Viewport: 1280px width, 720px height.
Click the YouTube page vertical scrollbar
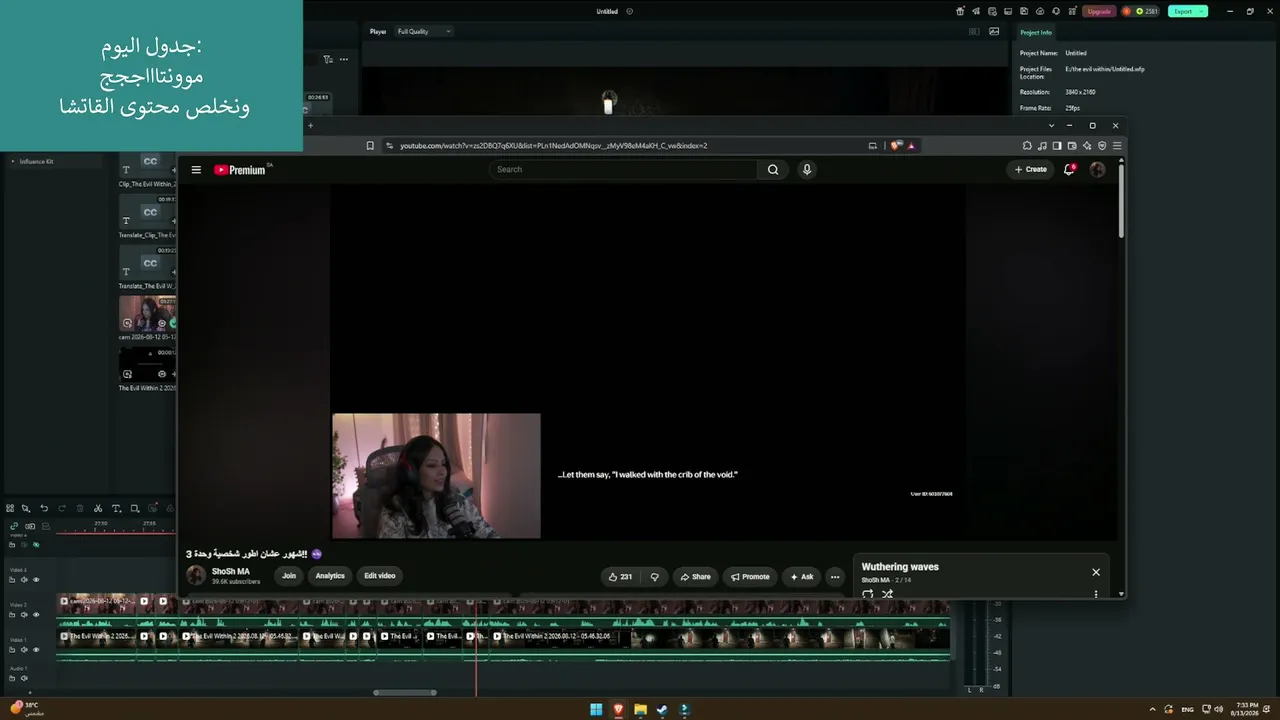click(1121, 200)
